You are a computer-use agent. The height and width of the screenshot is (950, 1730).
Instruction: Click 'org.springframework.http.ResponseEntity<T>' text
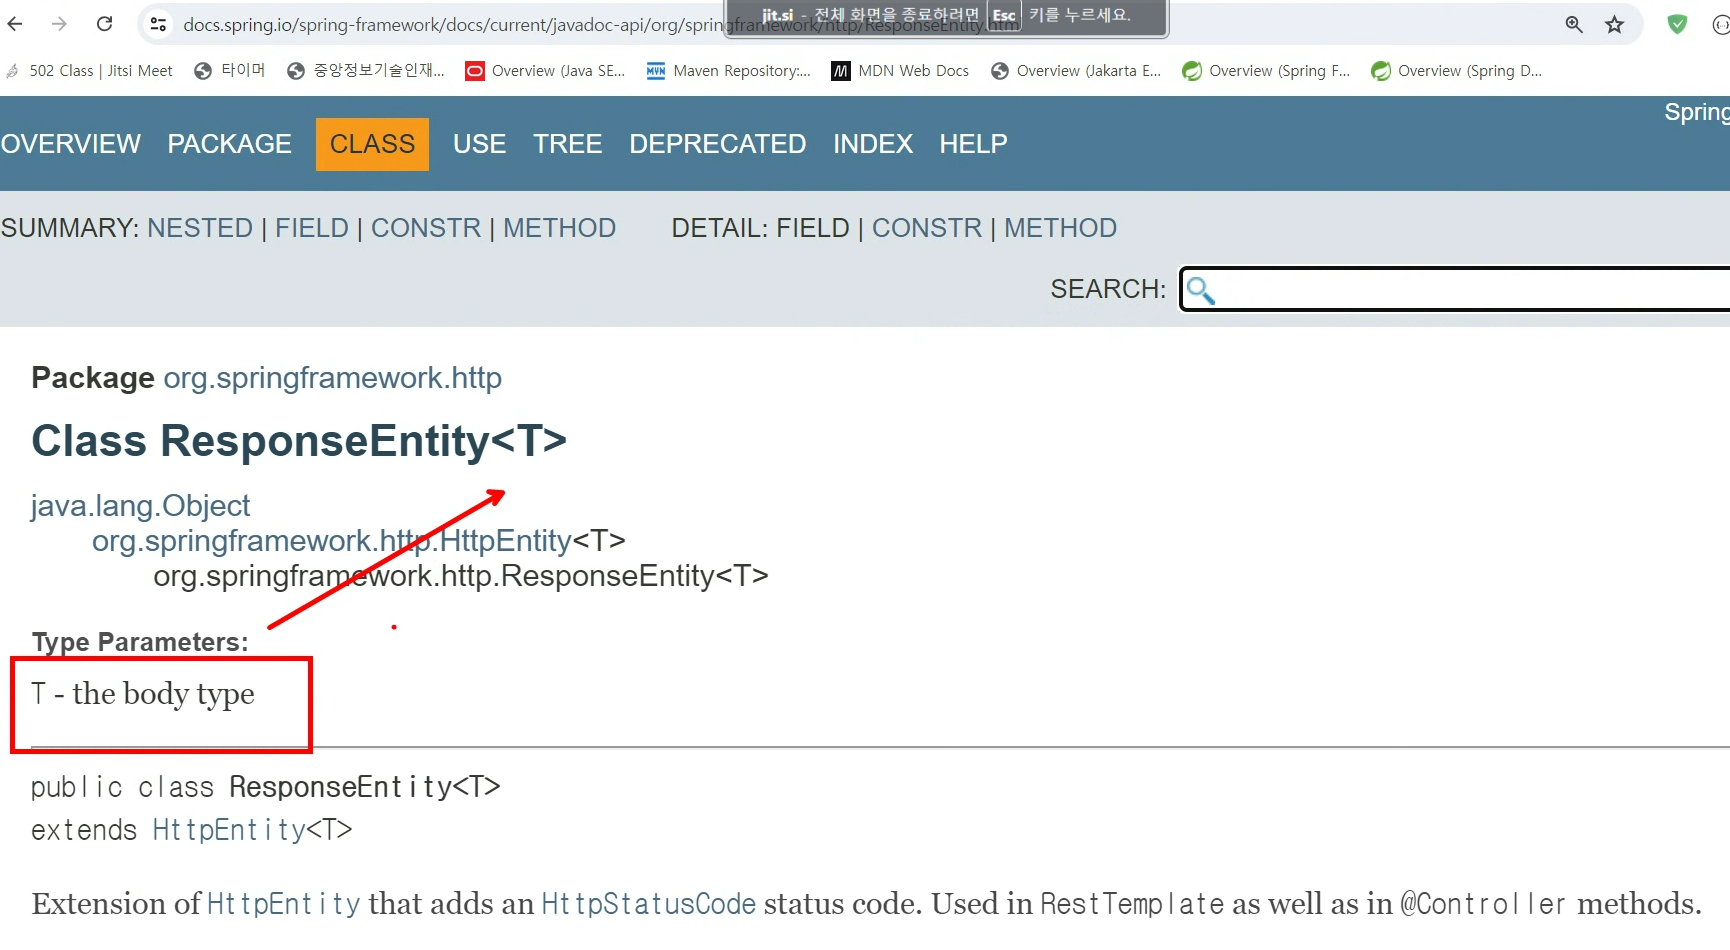click(461, 576)
